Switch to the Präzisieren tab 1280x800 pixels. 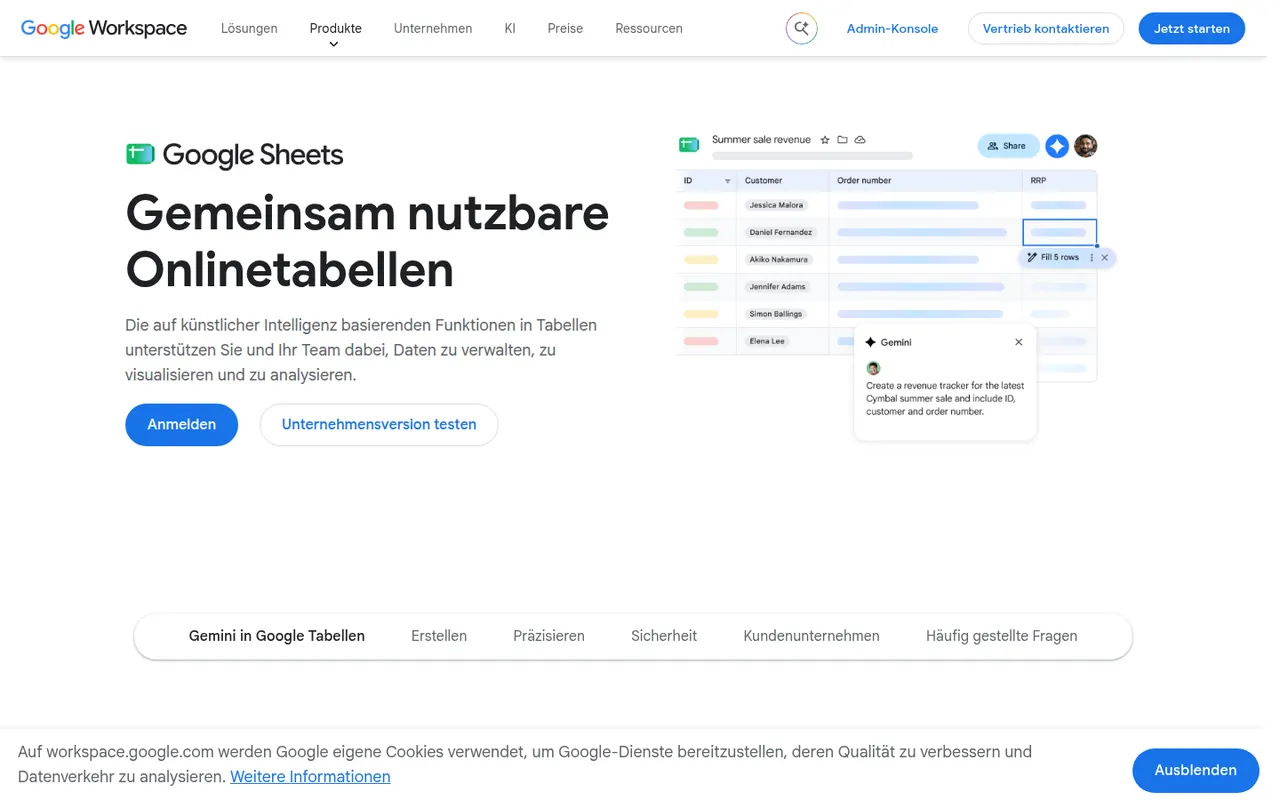point(549,636)
